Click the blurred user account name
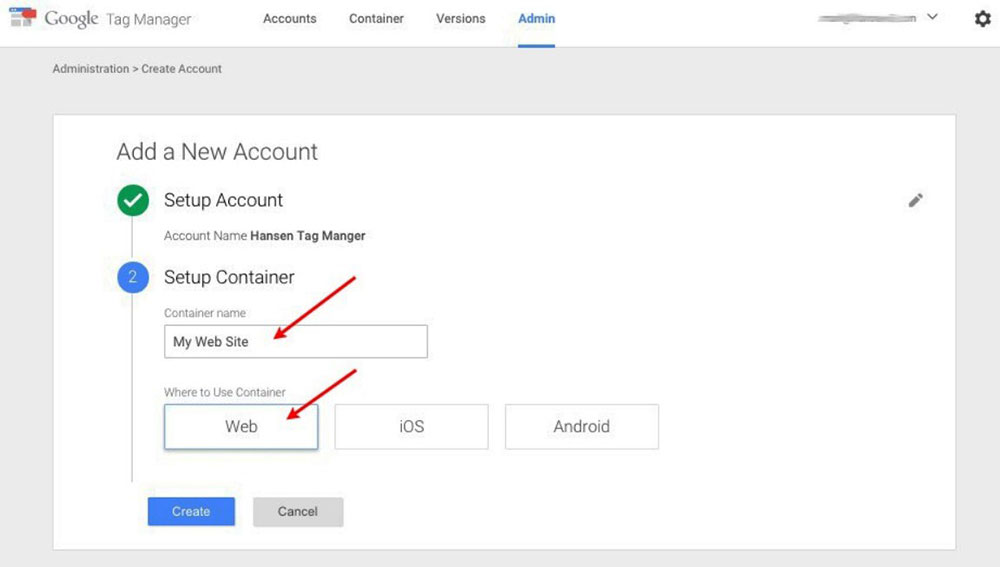Image resolution: width=1000 pixels, height=567 pixels. click(x=867, y=18)
